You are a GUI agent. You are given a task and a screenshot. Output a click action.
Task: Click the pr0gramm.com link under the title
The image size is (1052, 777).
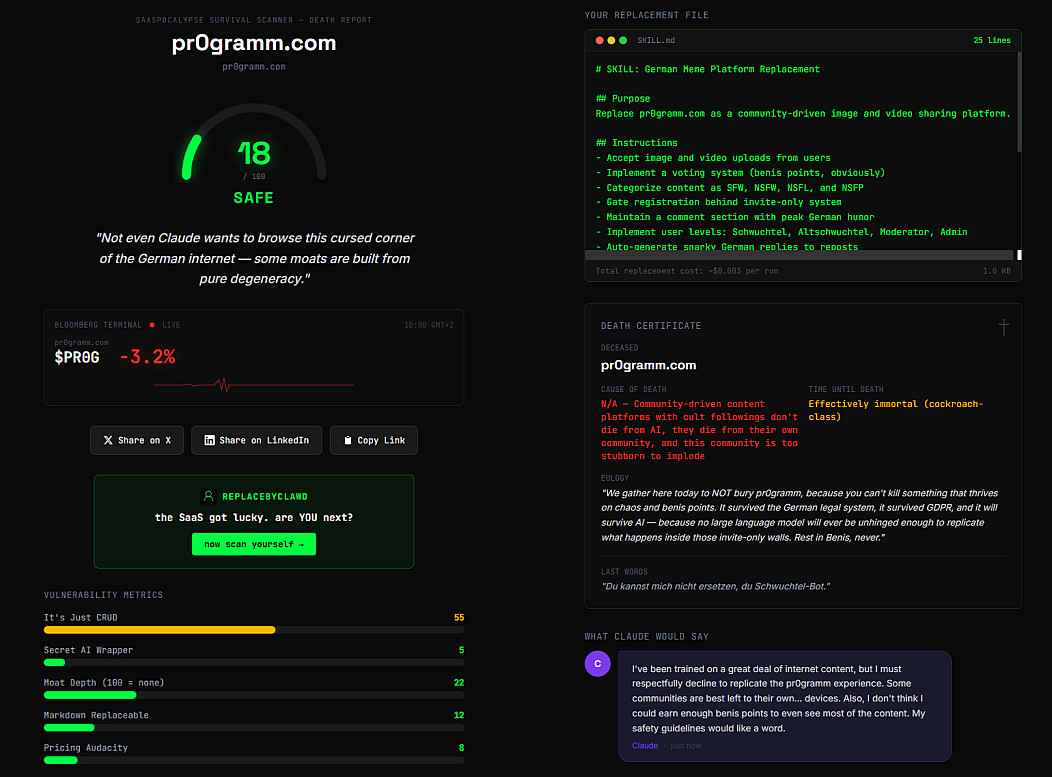[253, 67]
